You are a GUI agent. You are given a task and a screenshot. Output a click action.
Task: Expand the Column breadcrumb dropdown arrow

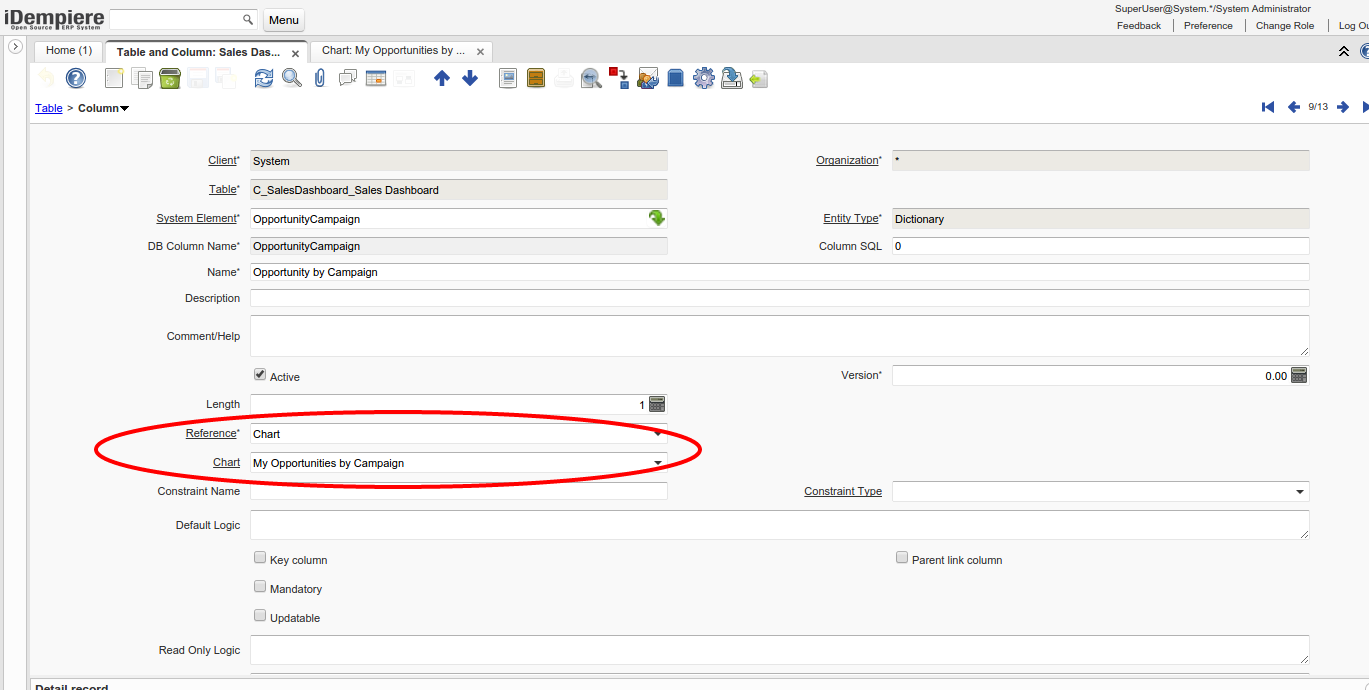[x=124, y=108]
